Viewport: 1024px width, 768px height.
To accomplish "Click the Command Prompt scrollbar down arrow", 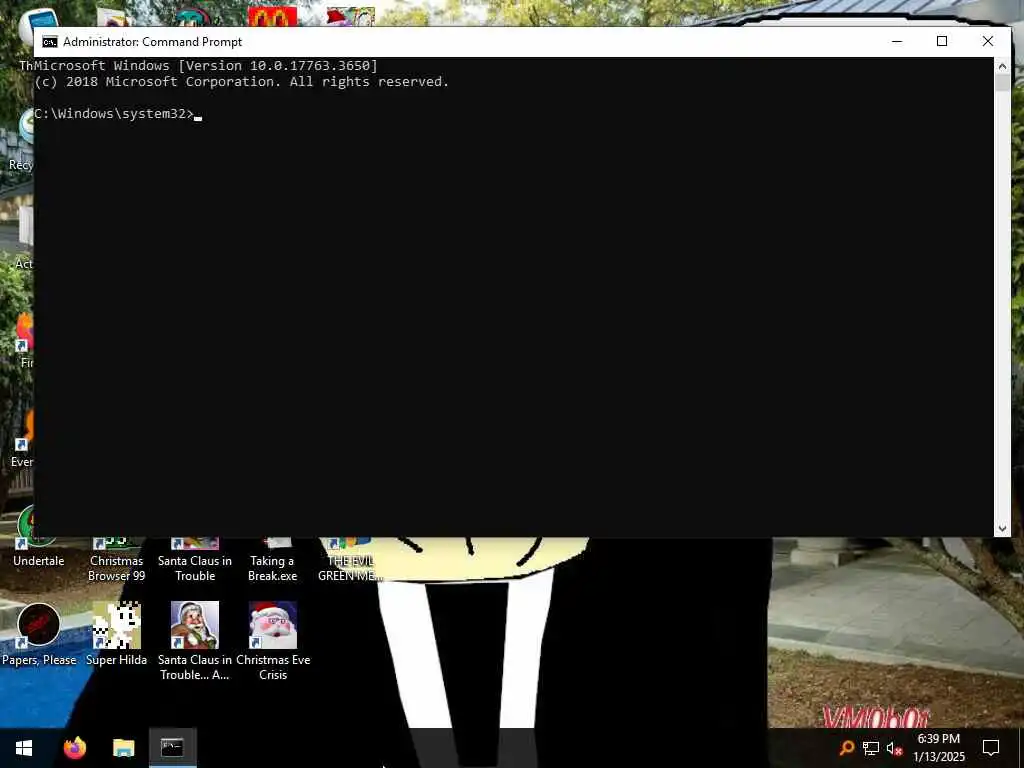I will 1002,529.
